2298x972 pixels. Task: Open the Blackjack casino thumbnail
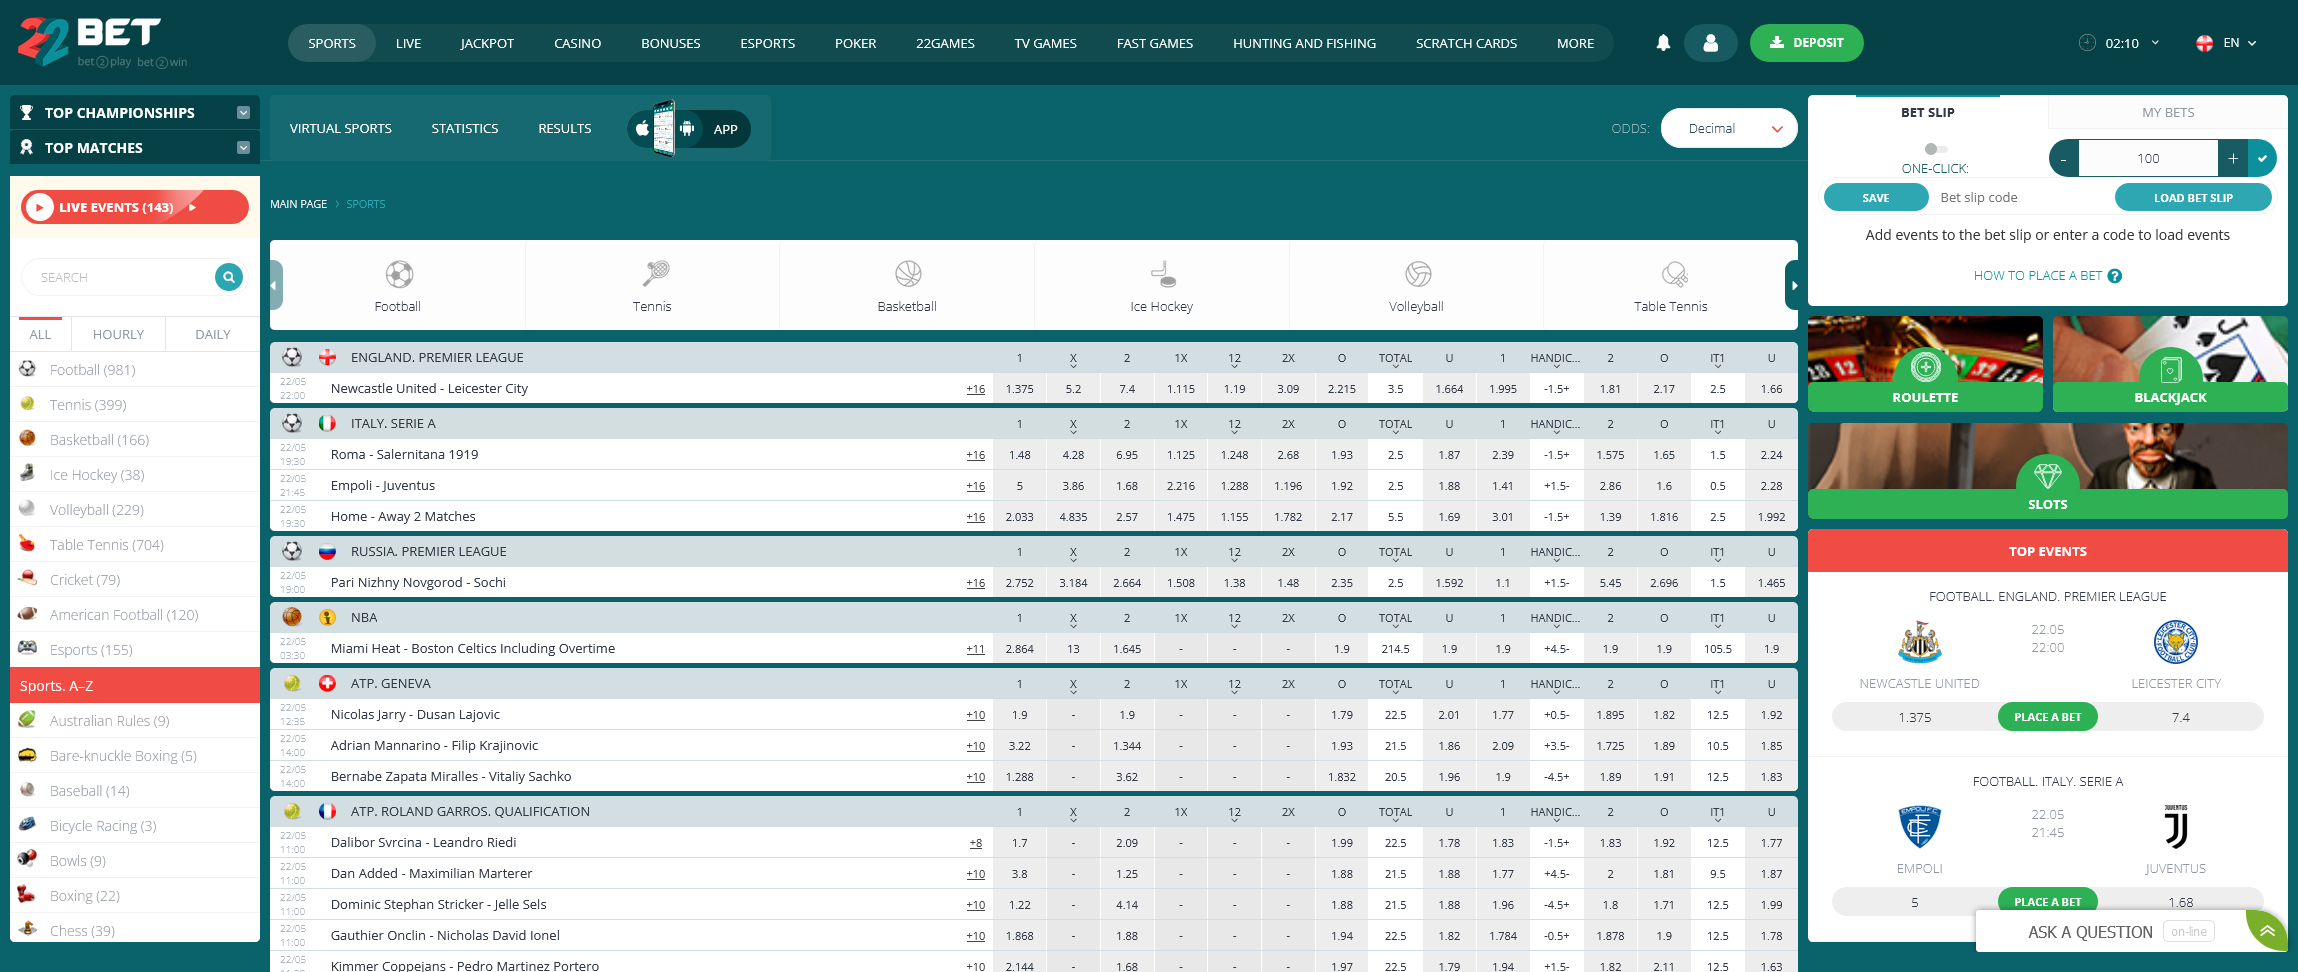tap(2170, 364)
